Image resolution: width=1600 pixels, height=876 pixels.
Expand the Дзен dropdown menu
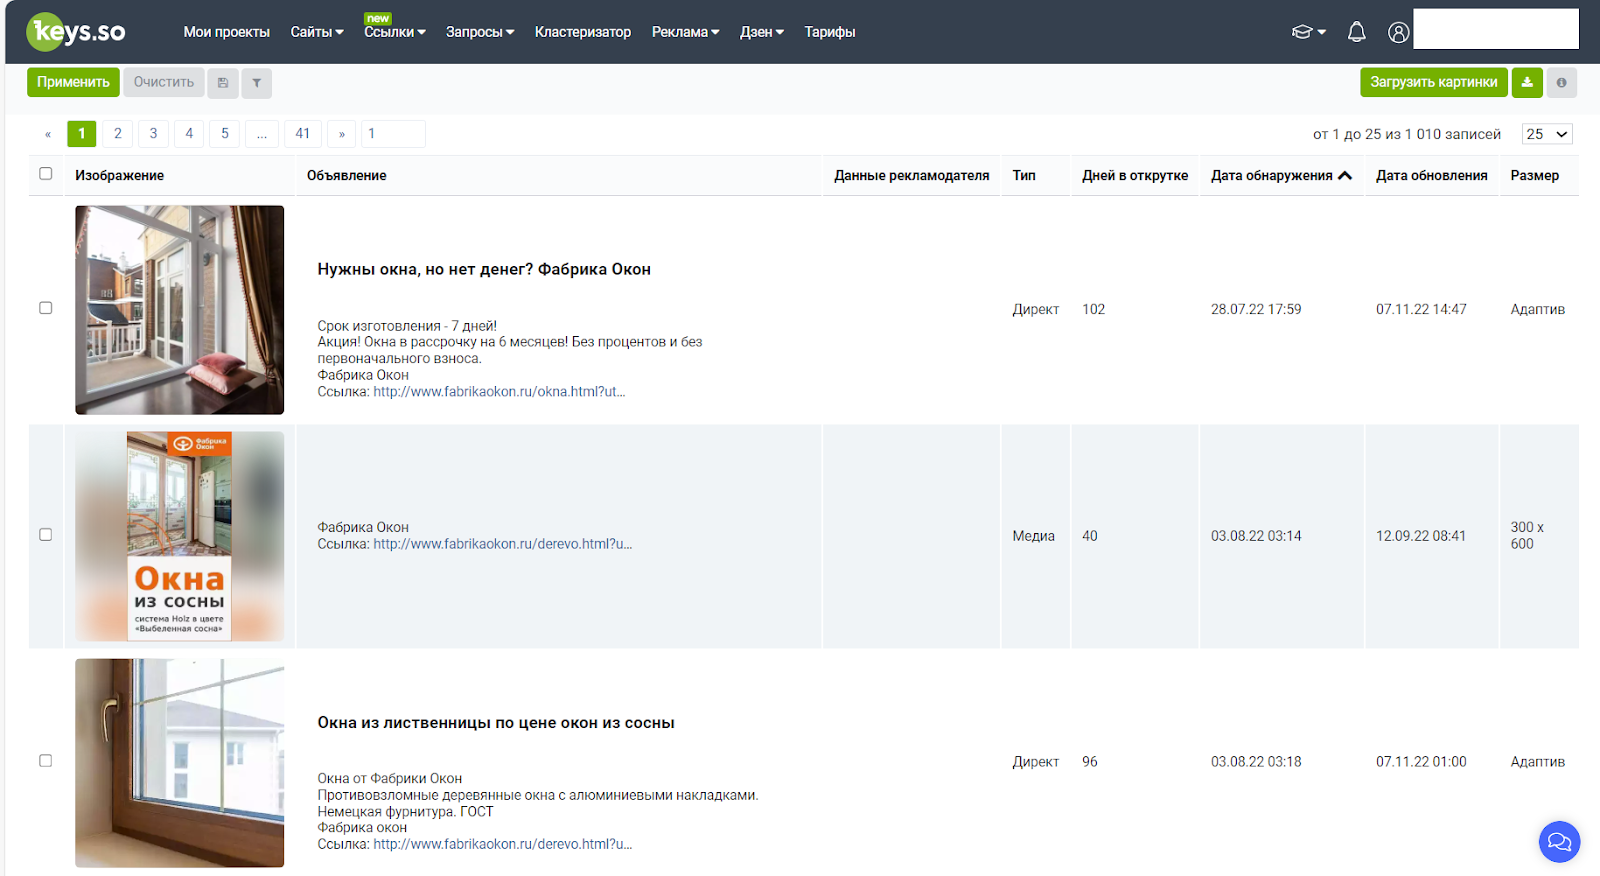(x=762, y=32)
